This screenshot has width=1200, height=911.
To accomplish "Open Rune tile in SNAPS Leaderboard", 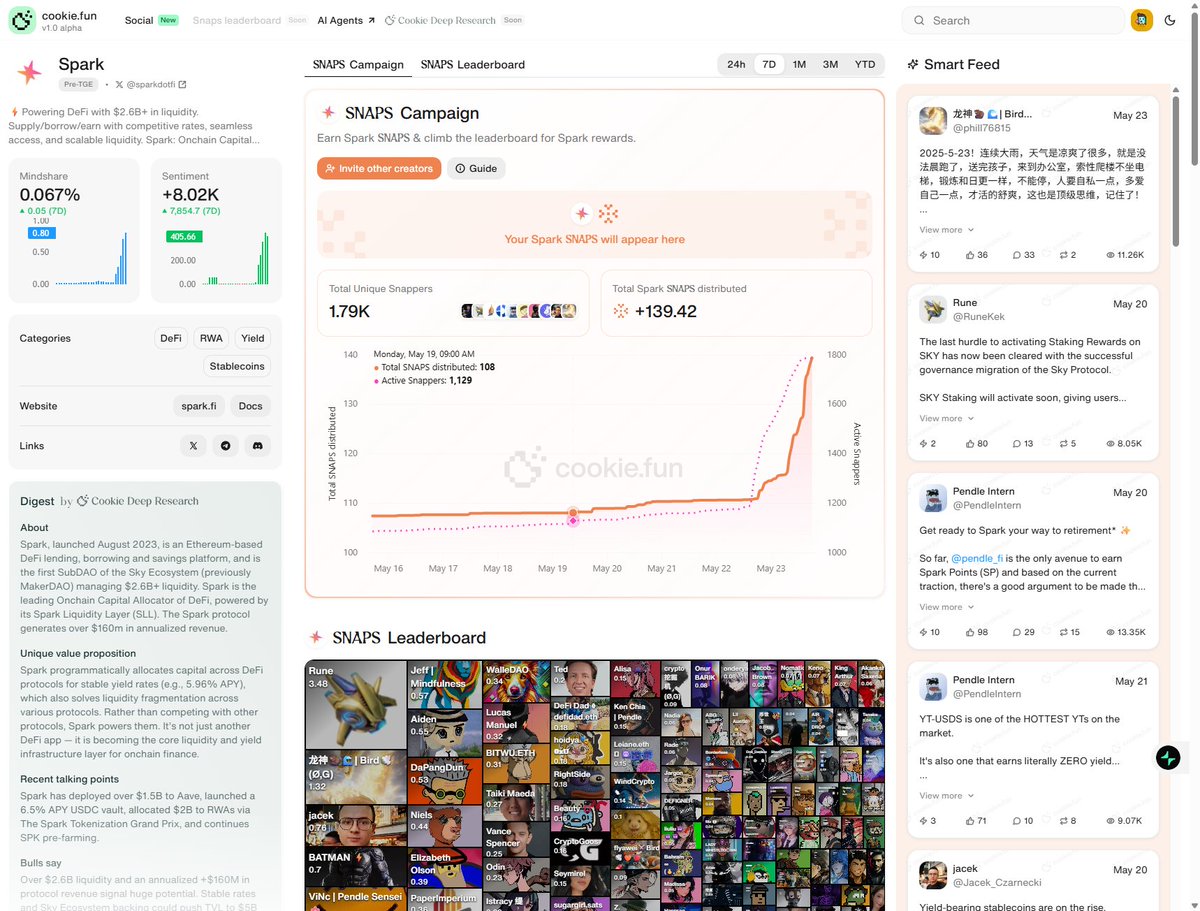I will [x=356, y=704].
